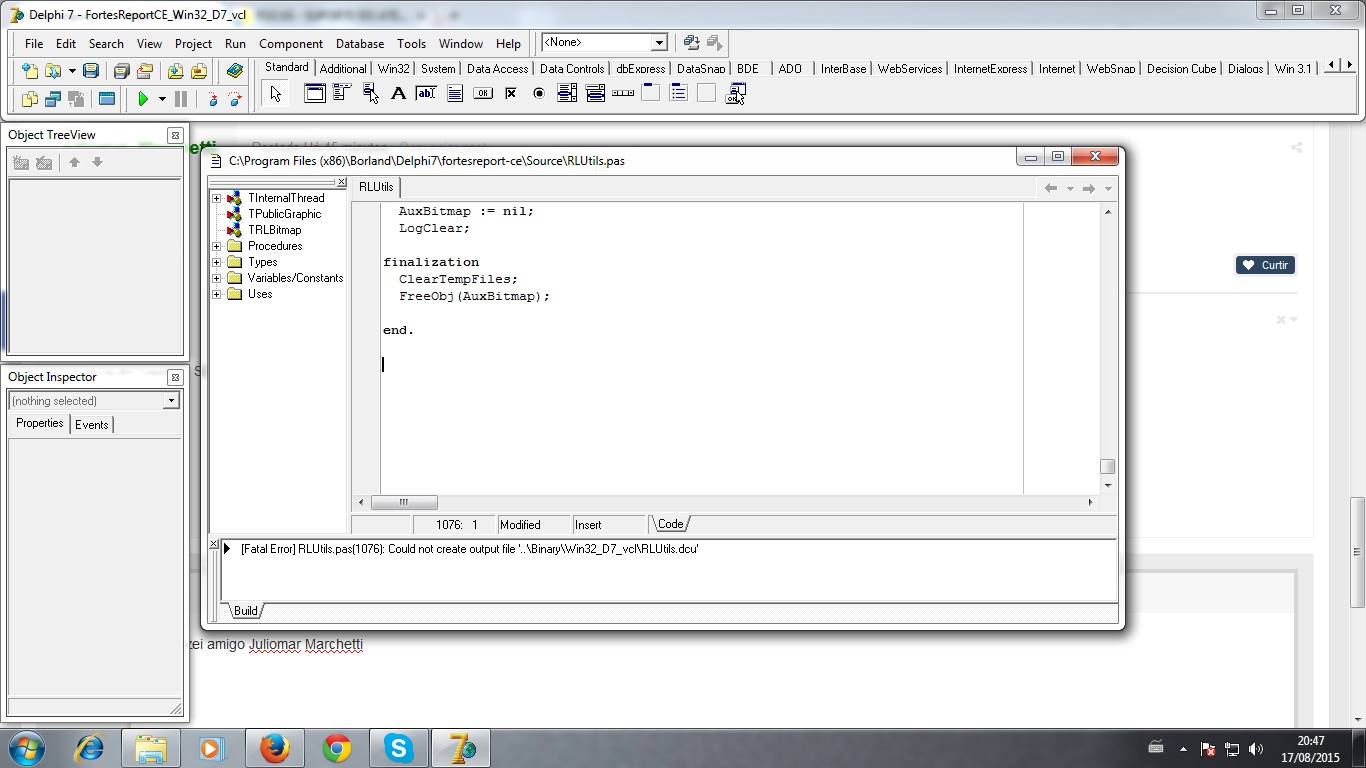The image size is (1366, 768).
Task: Click the New Form toolbar icon
Action: point(106,99)
